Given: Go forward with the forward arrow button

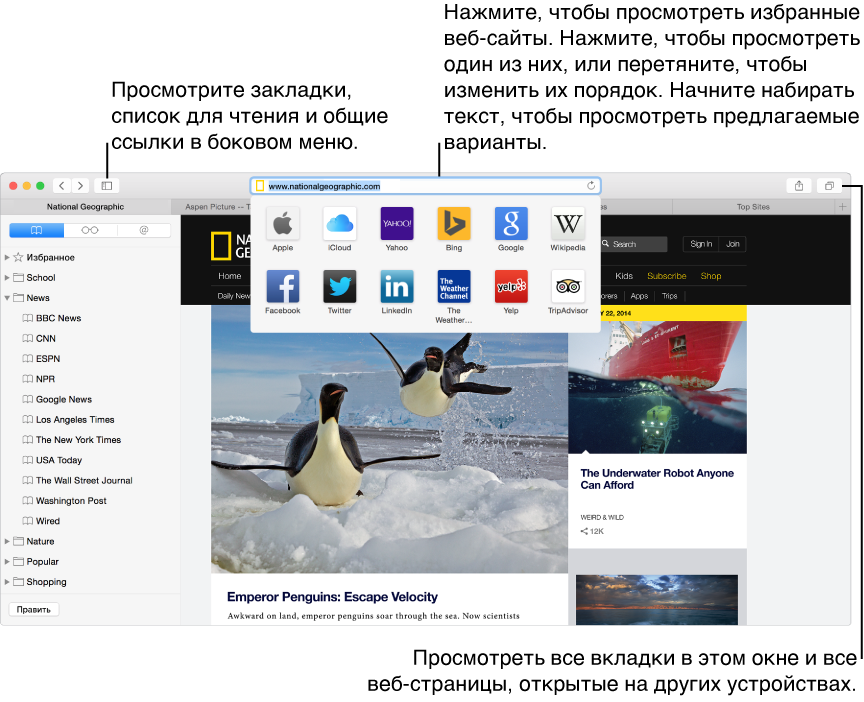Looking at the screenshot, I should coord(80,186).
